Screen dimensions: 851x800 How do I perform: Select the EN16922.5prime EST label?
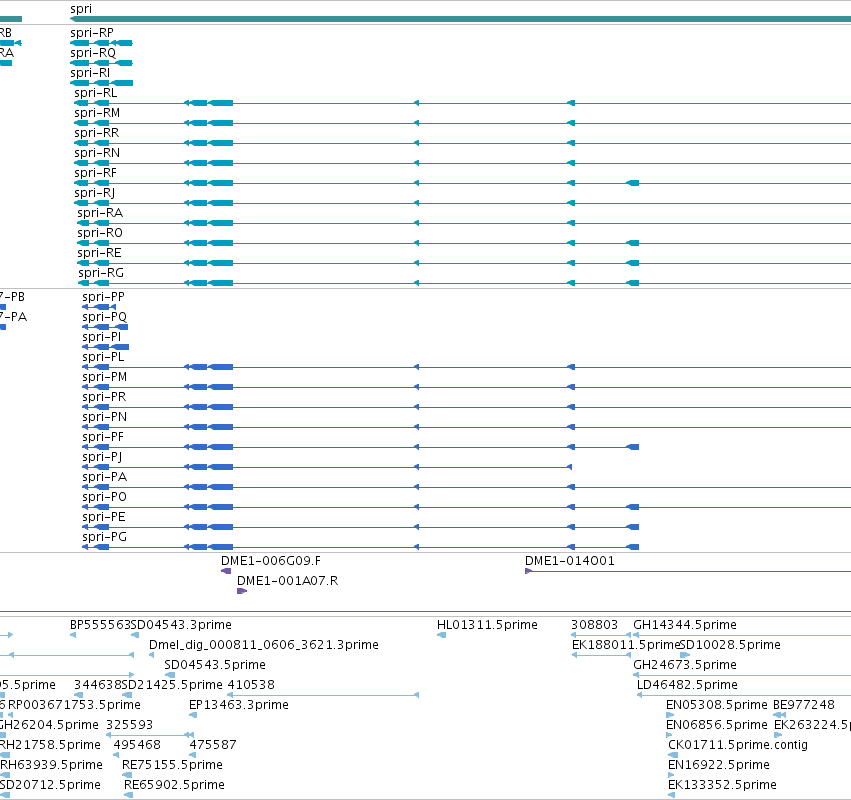click(719, 765)
